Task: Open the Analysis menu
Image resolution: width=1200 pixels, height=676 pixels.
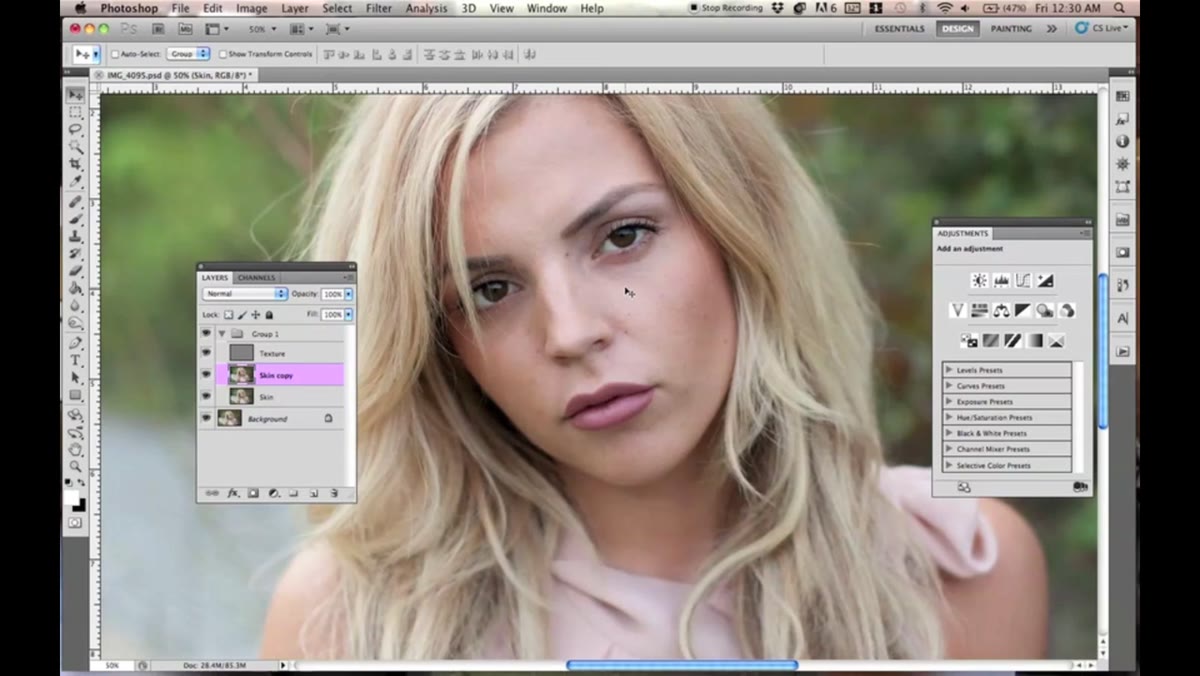Action: tap(427, 8)
